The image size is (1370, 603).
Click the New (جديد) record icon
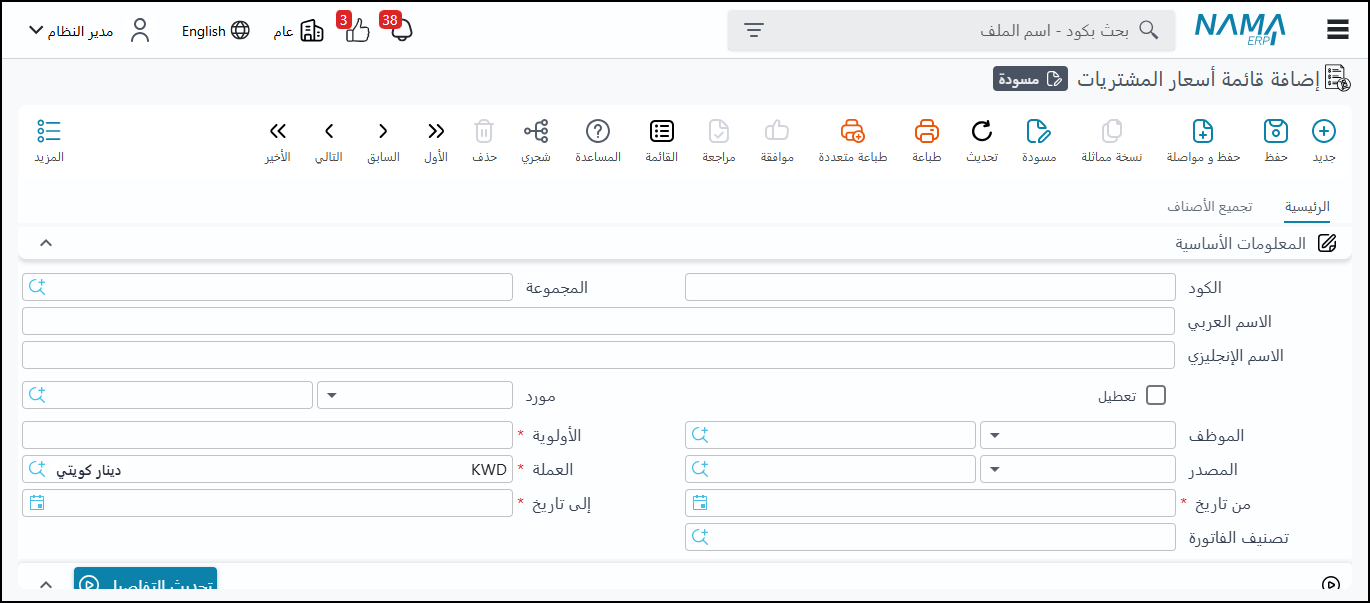tap(1323, 132)
